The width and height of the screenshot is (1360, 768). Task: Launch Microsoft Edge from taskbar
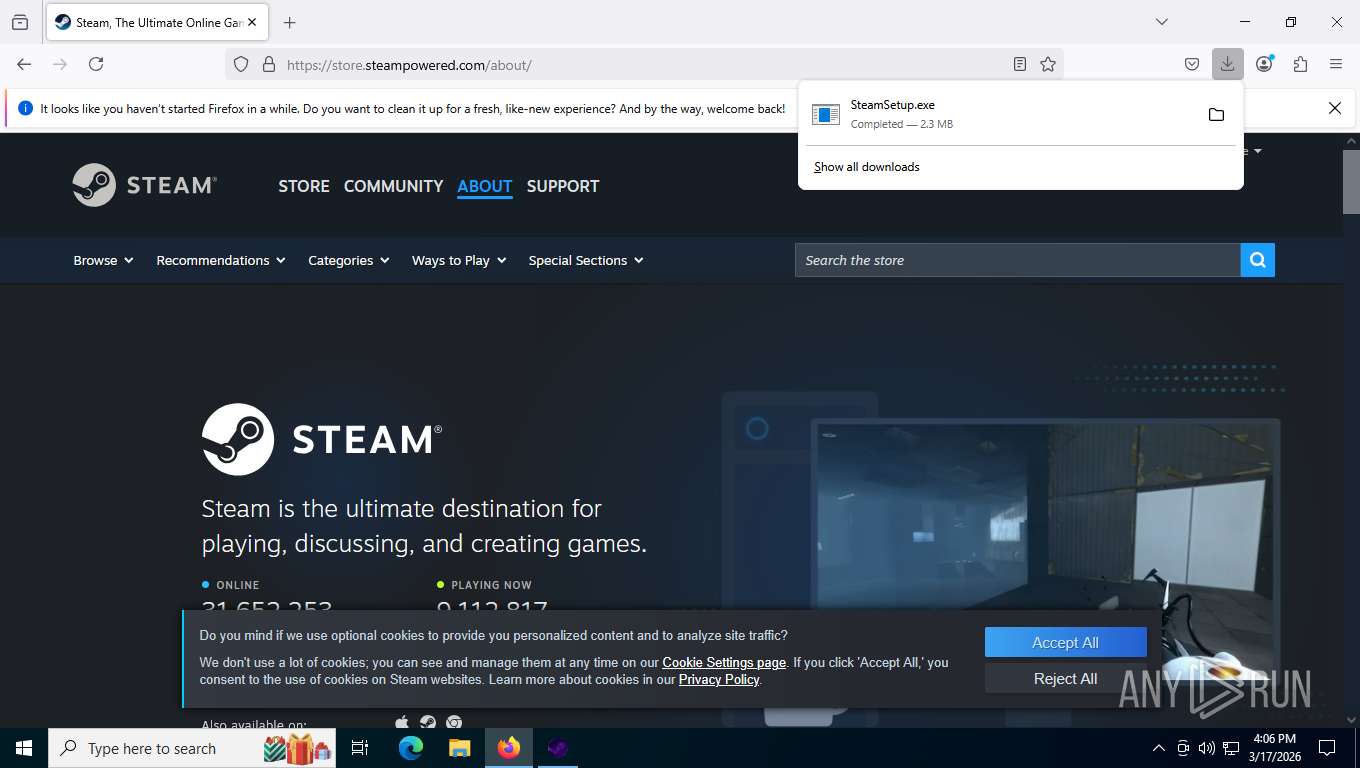coord(411,748)
